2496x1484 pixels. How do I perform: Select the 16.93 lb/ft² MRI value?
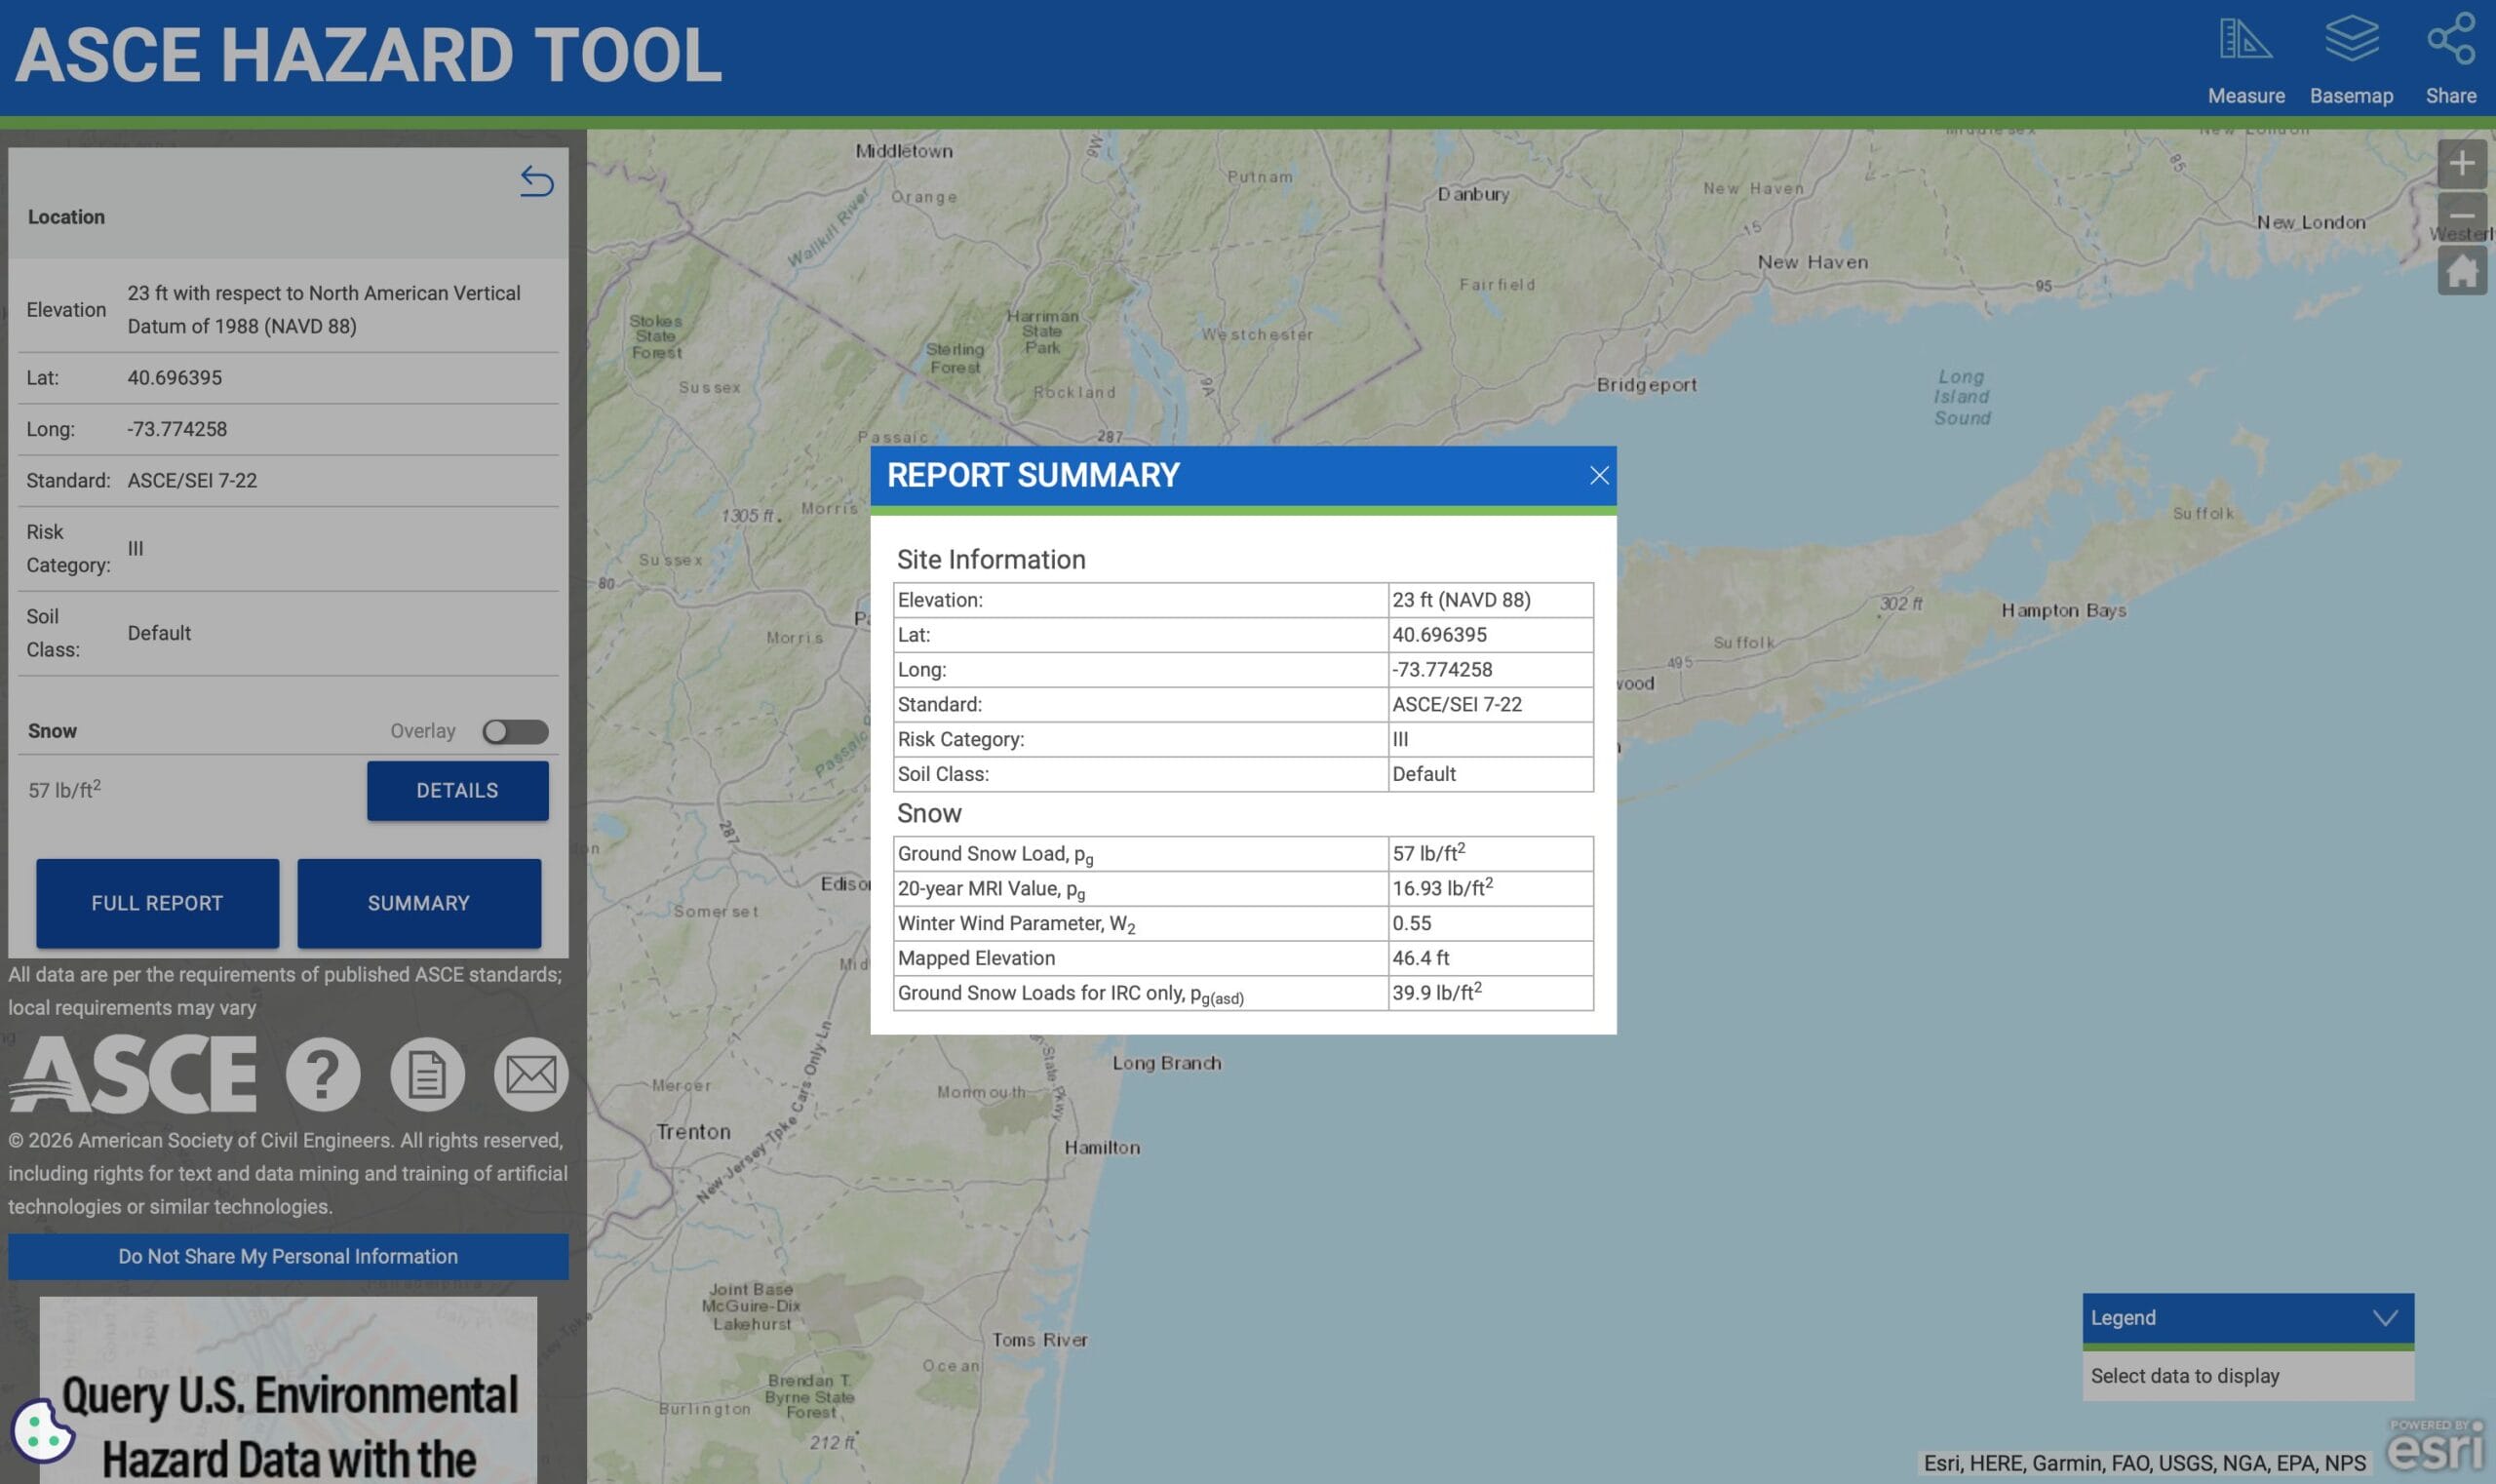click(1490, 888)
